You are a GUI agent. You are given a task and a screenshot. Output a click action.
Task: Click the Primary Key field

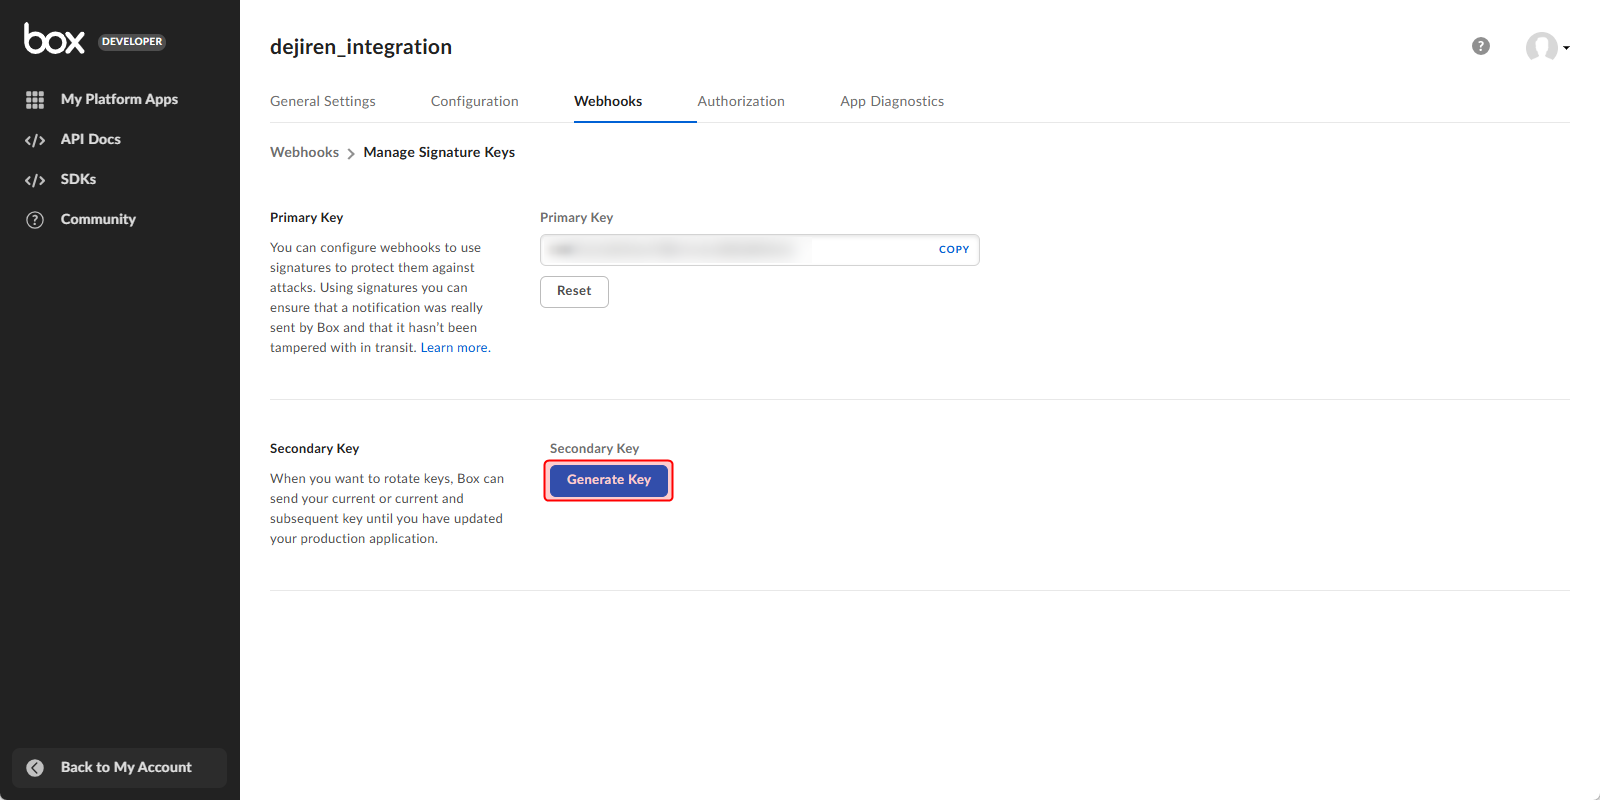tap(760, 250)
